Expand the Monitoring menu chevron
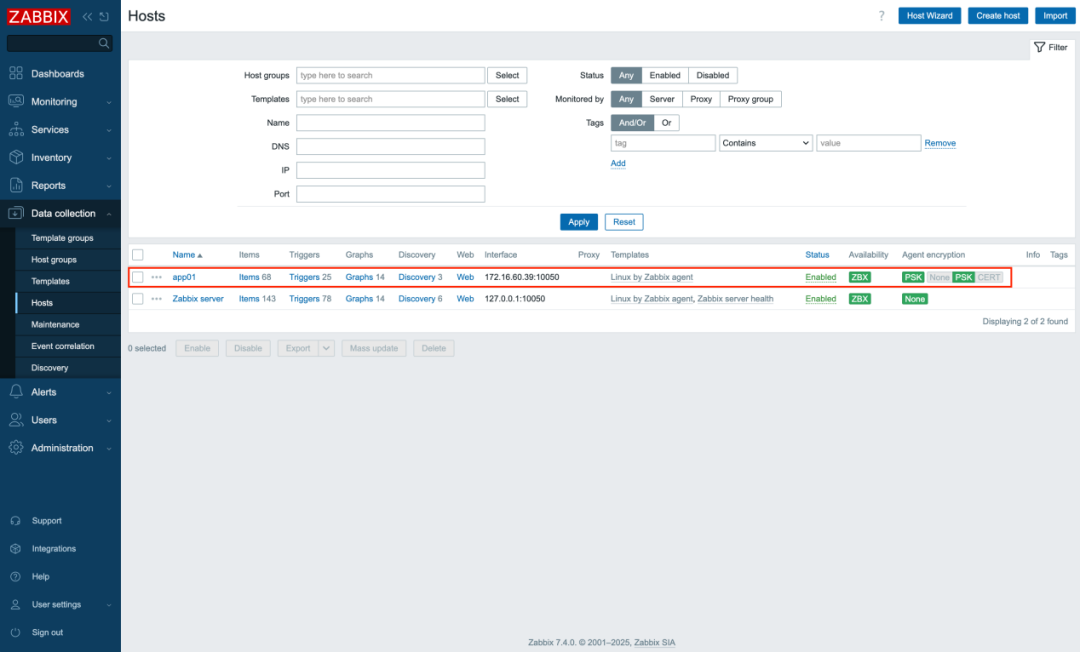 point(109,103)
